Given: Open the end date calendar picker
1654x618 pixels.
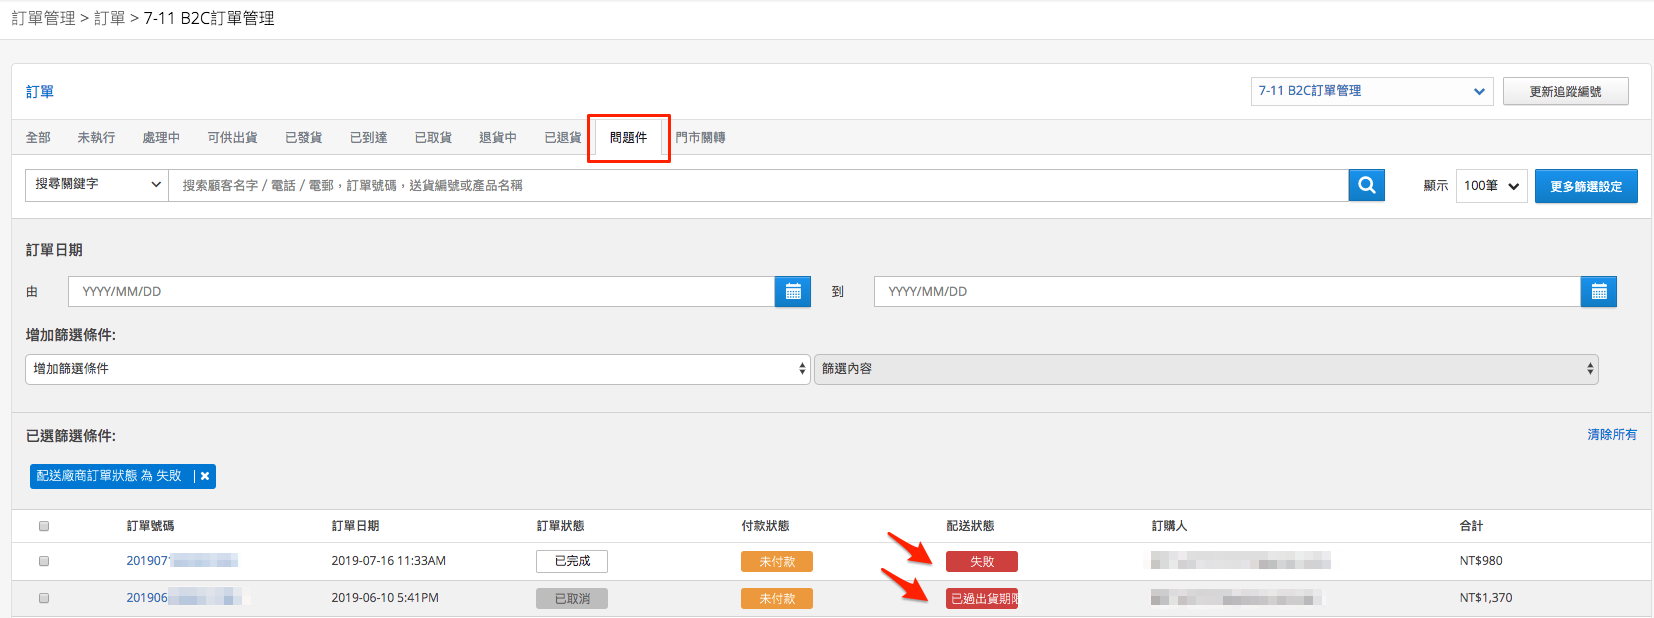Looking at the screenshot, I should click(x=1599, y=291).
